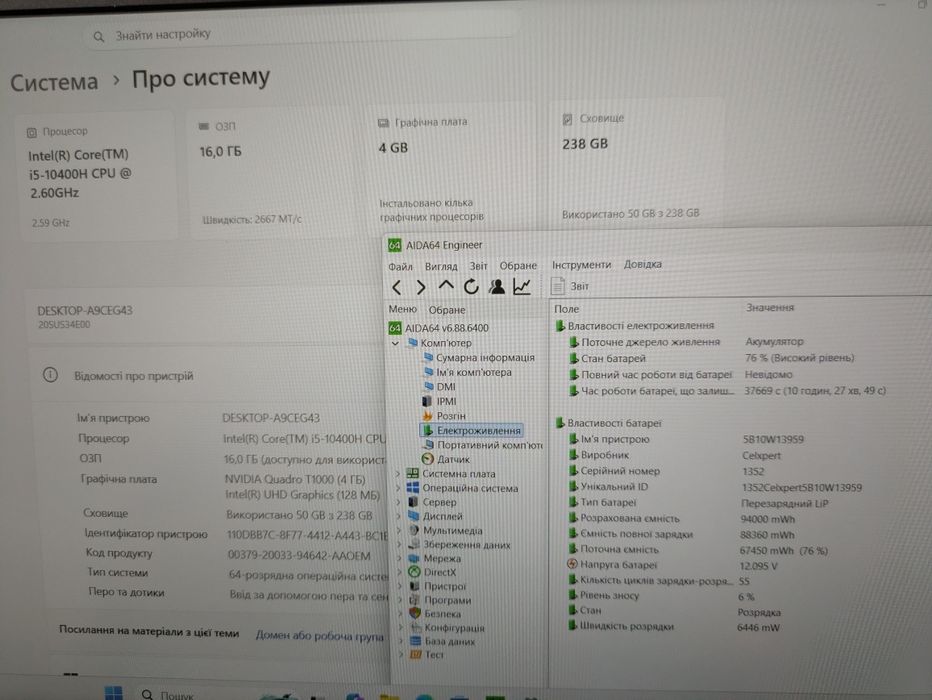Select the Виробник battery row
This screenshot has width=932, height=700.
click(674, 455)
